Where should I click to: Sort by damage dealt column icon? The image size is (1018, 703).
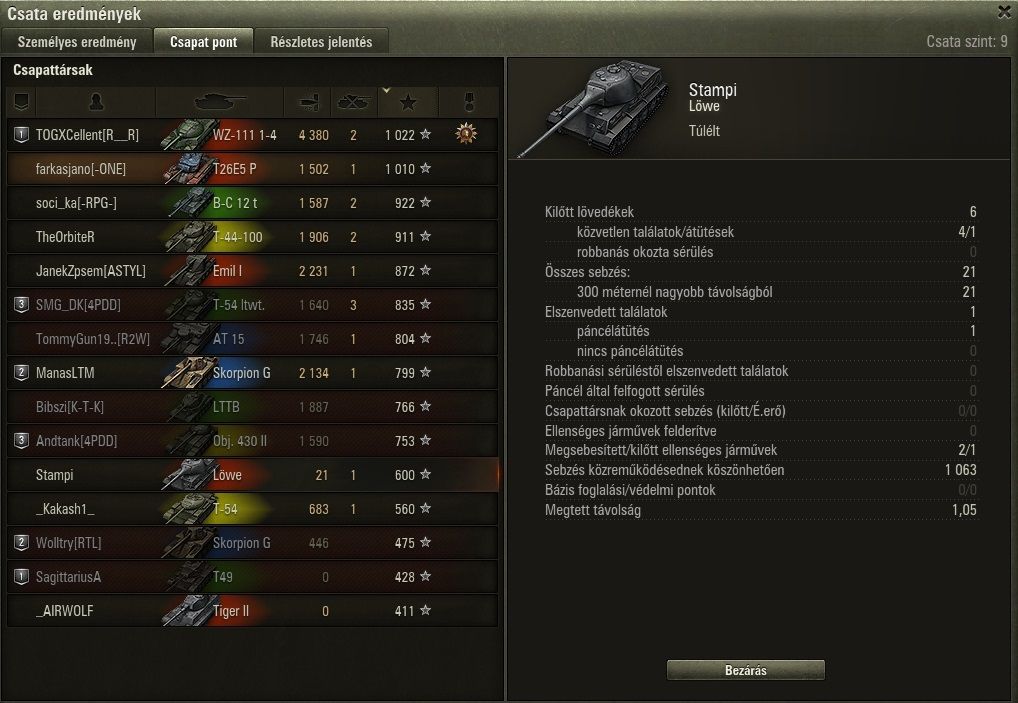click(x=308, y=102)
